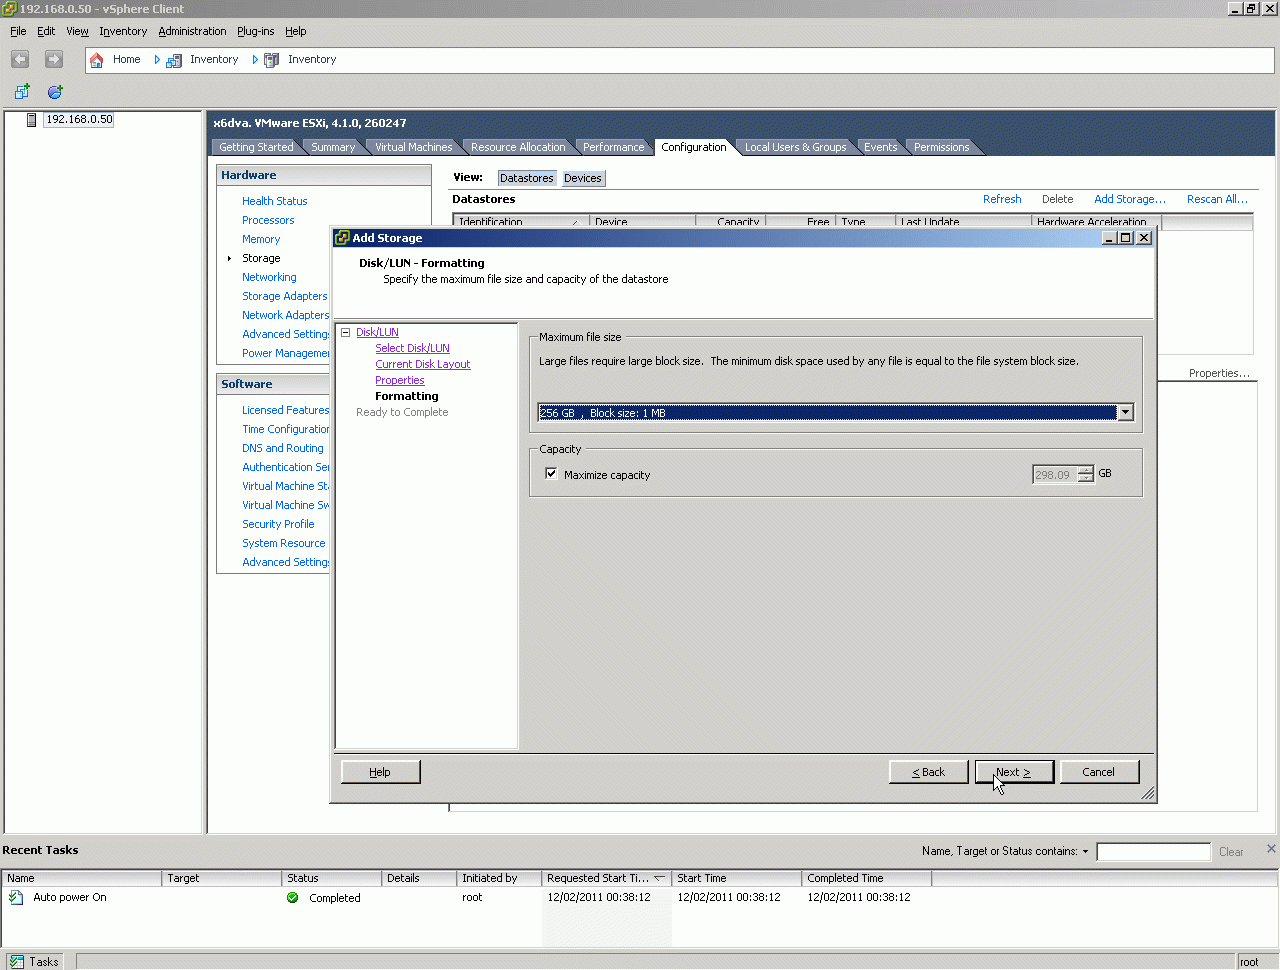Show the Datastores view

pos(527,178)
